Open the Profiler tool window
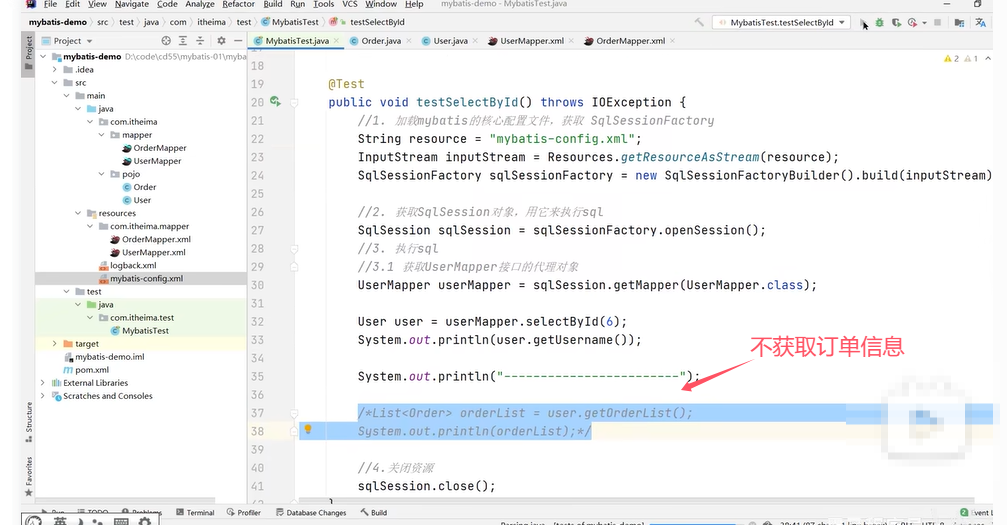Viewport: 1007px width, 525px height. (244, 513)
